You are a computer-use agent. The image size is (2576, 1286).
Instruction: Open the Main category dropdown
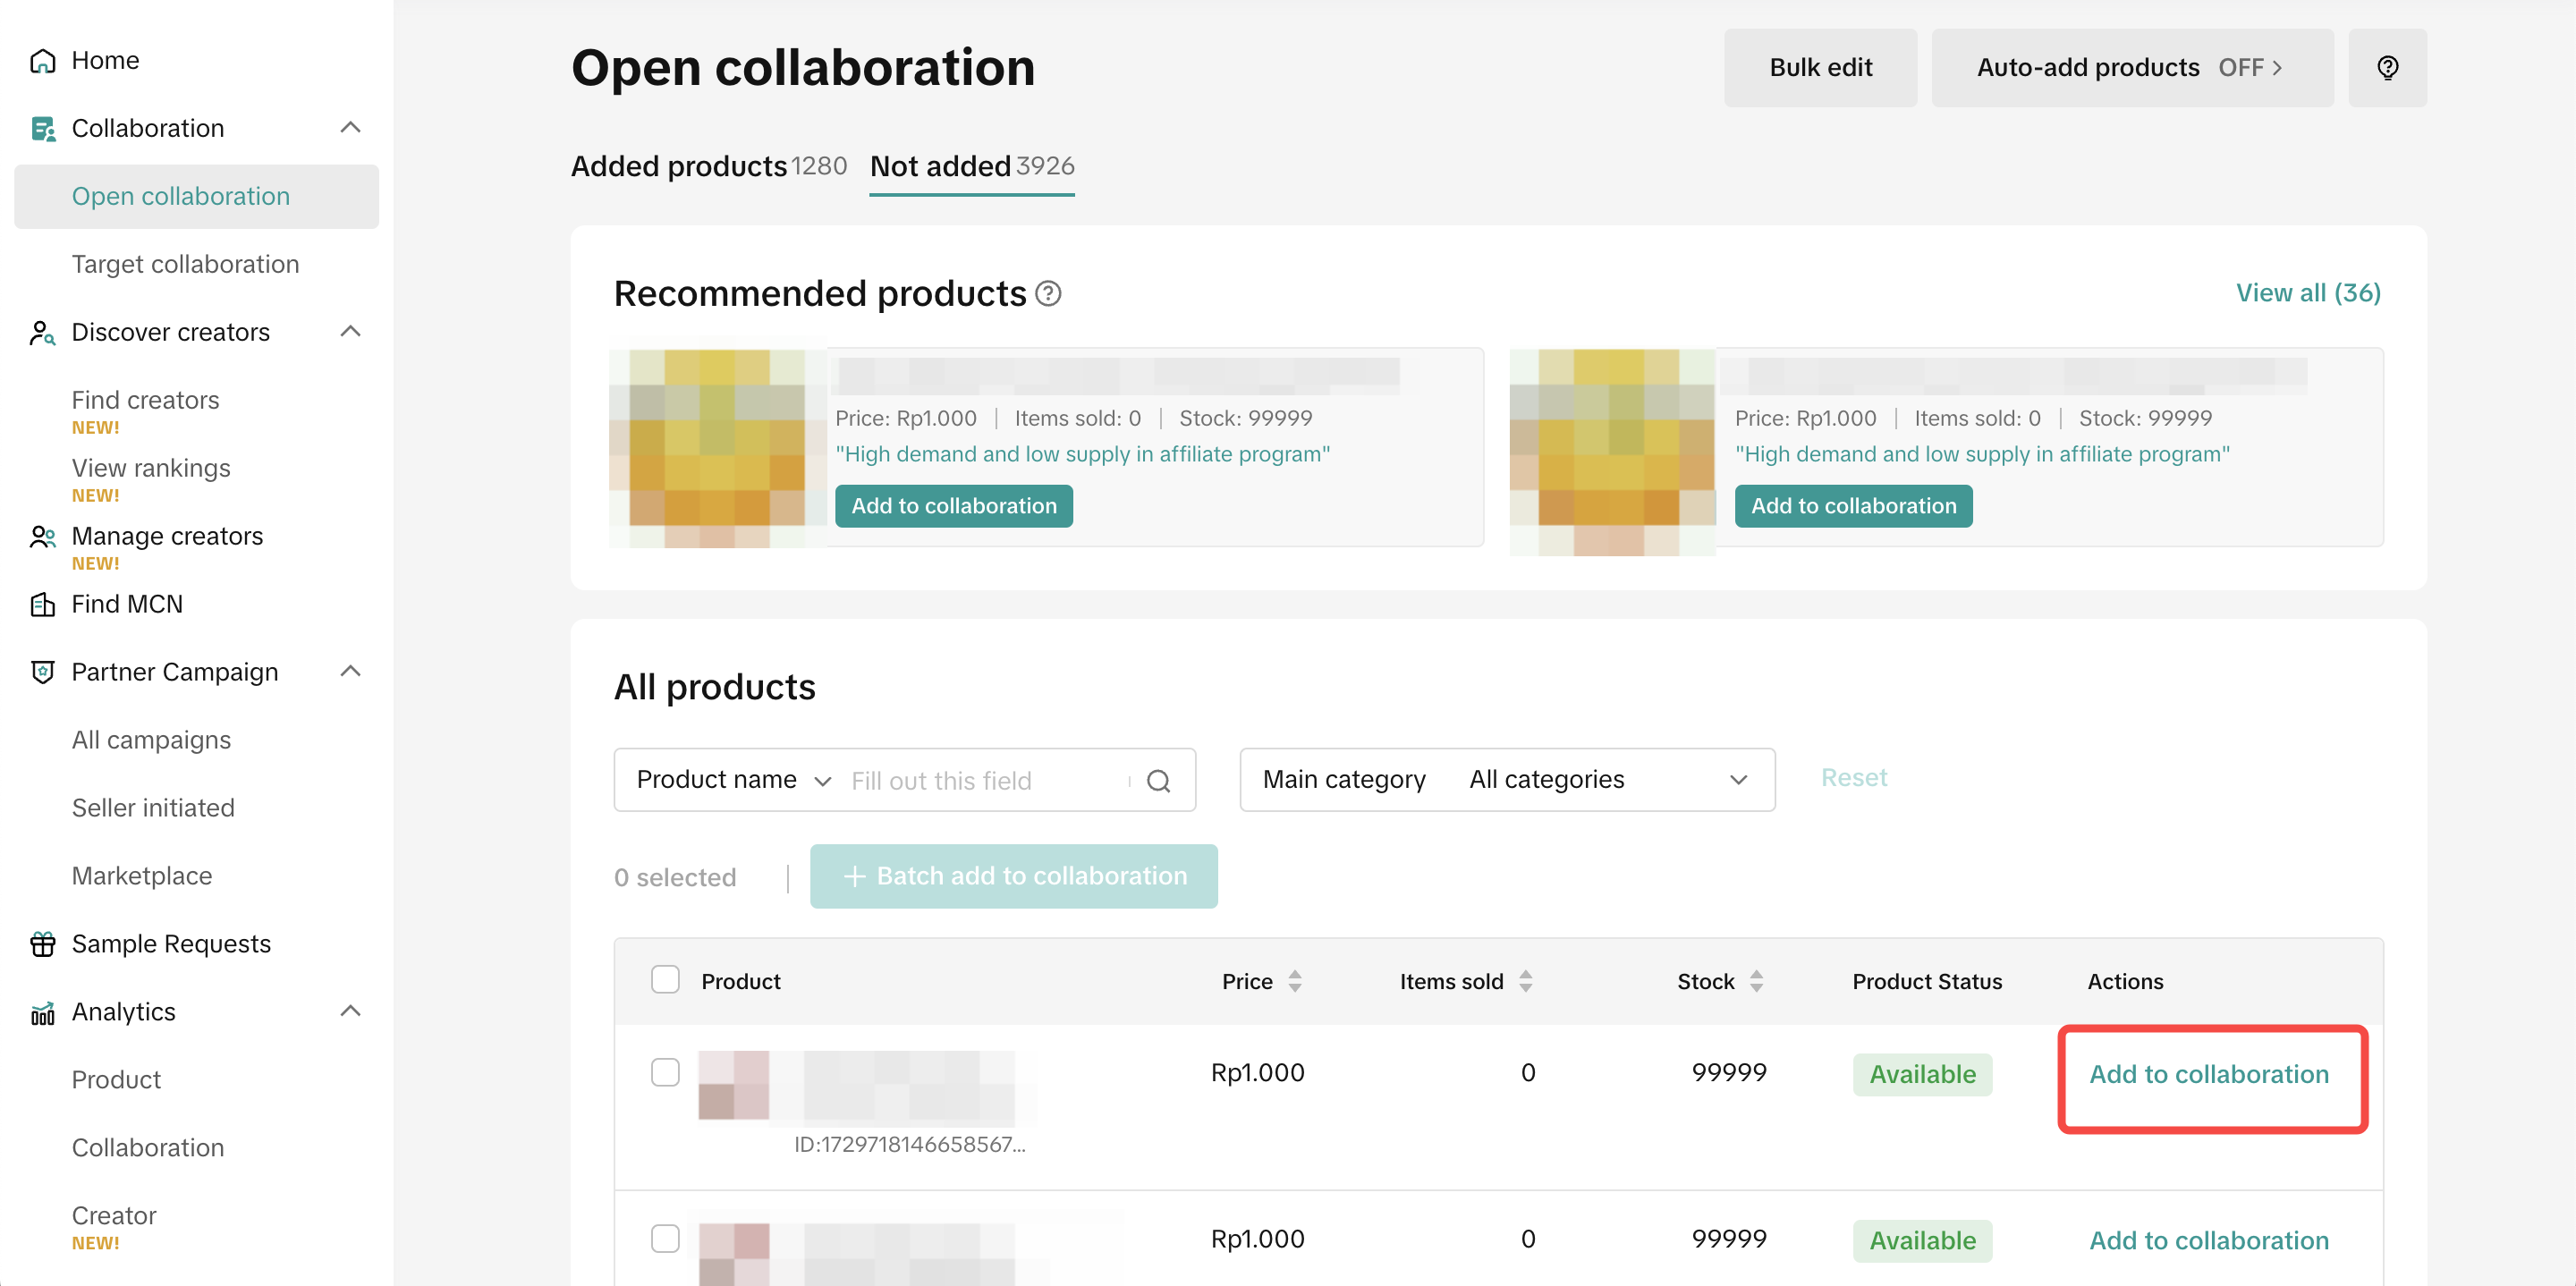pyautogui.click(x=1506, y=780)
